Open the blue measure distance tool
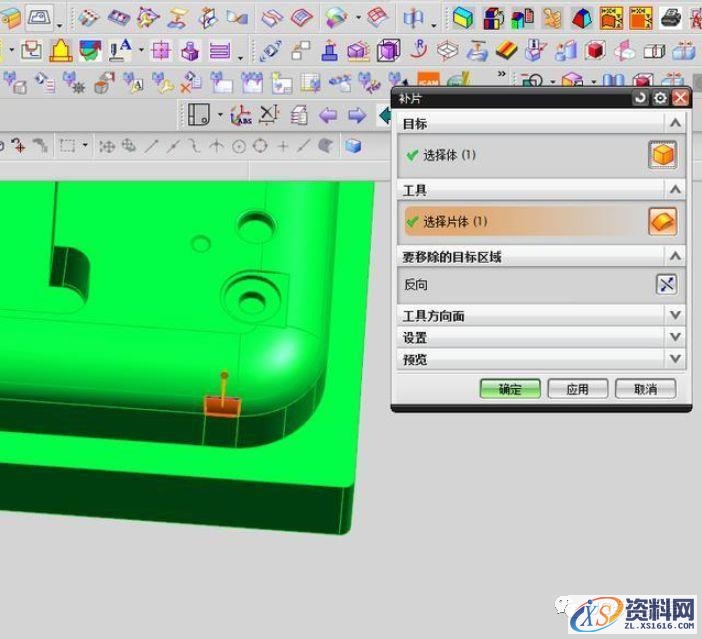702x639 pixels. (x=271, y=51)
